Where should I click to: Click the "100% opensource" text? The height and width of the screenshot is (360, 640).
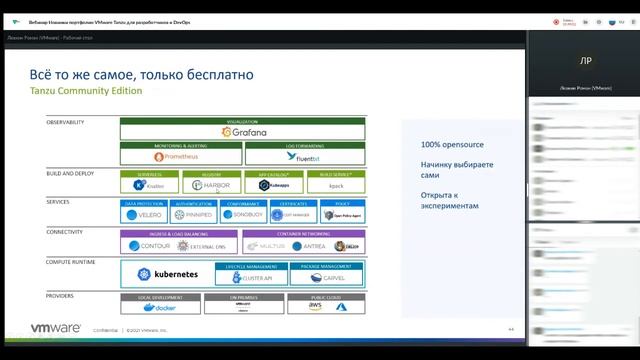pyautogui.click(x=452, y=144)
